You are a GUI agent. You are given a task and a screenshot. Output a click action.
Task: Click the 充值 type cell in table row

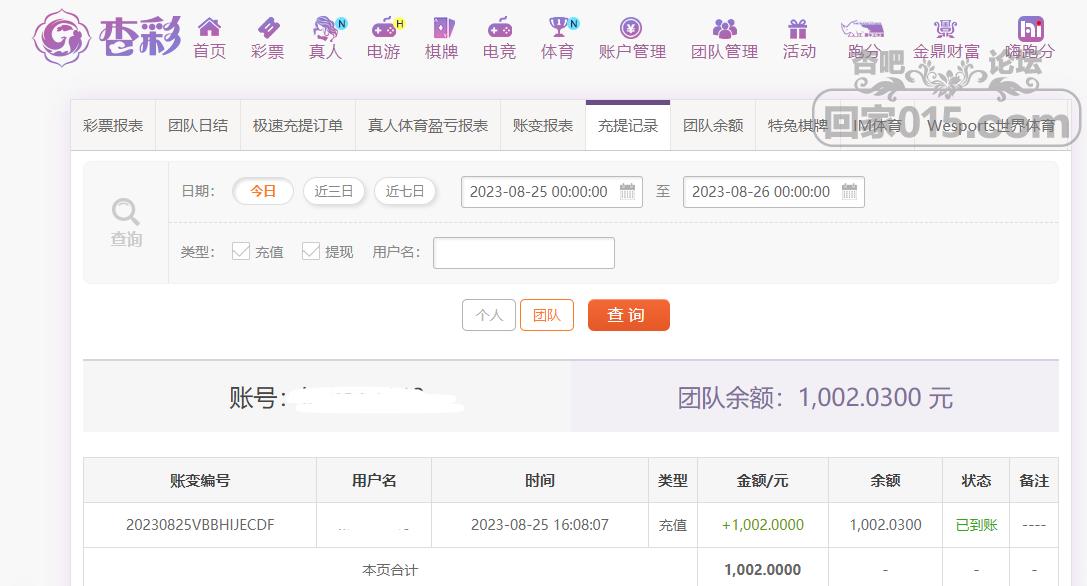click(x=672, y=525)
